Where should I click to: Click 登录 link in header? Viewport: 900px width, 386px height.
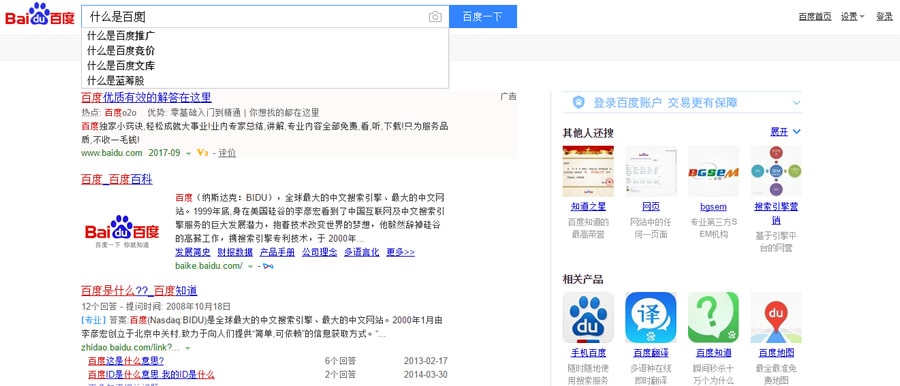click(x=884, y=17)
